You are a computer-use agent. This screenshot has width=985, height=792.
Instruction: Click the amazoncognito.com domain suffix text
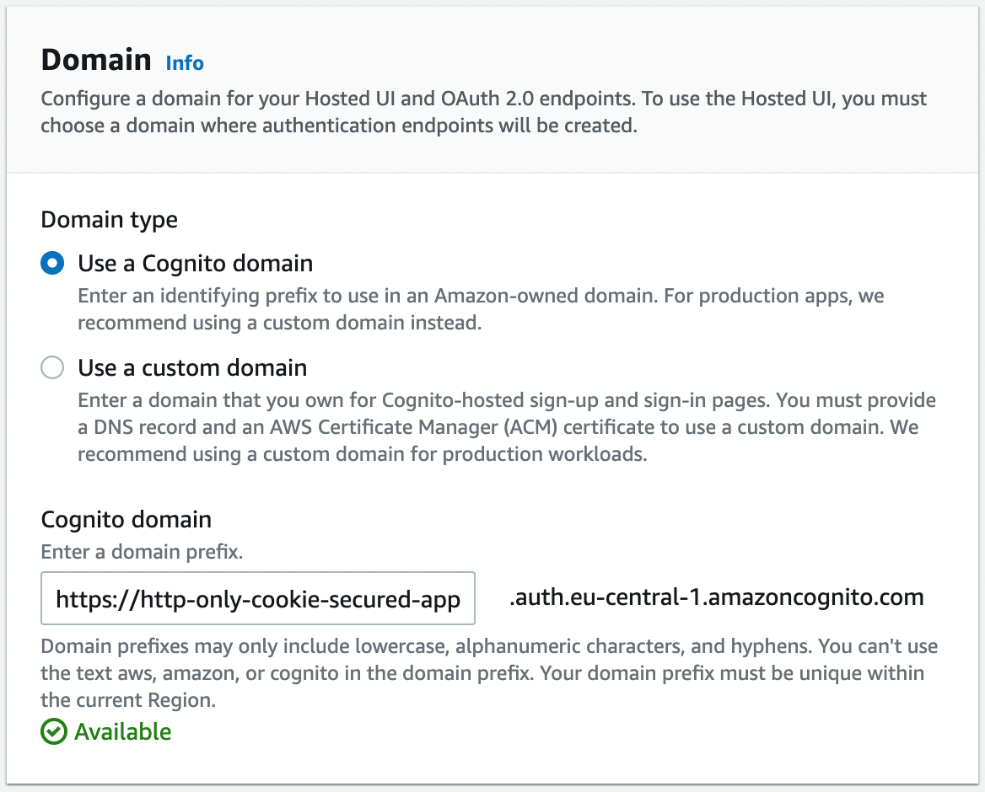(716, 597)
